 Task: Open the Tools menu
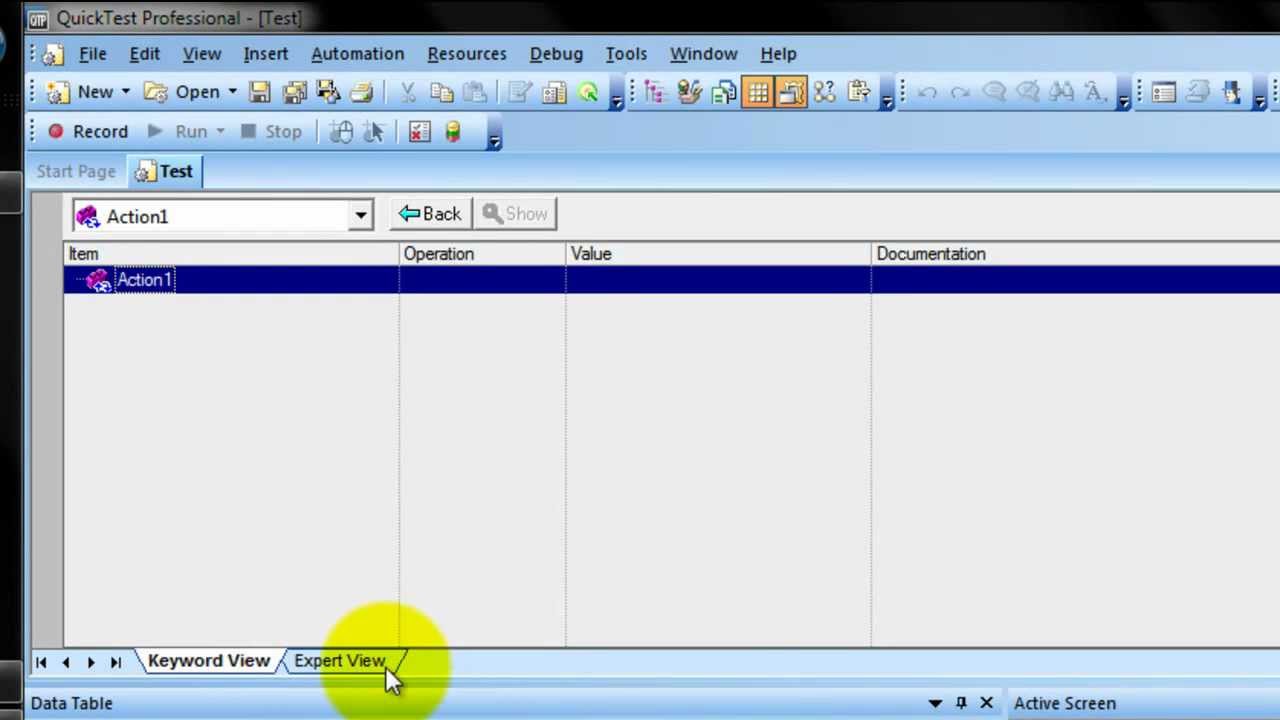coord(626,54)
